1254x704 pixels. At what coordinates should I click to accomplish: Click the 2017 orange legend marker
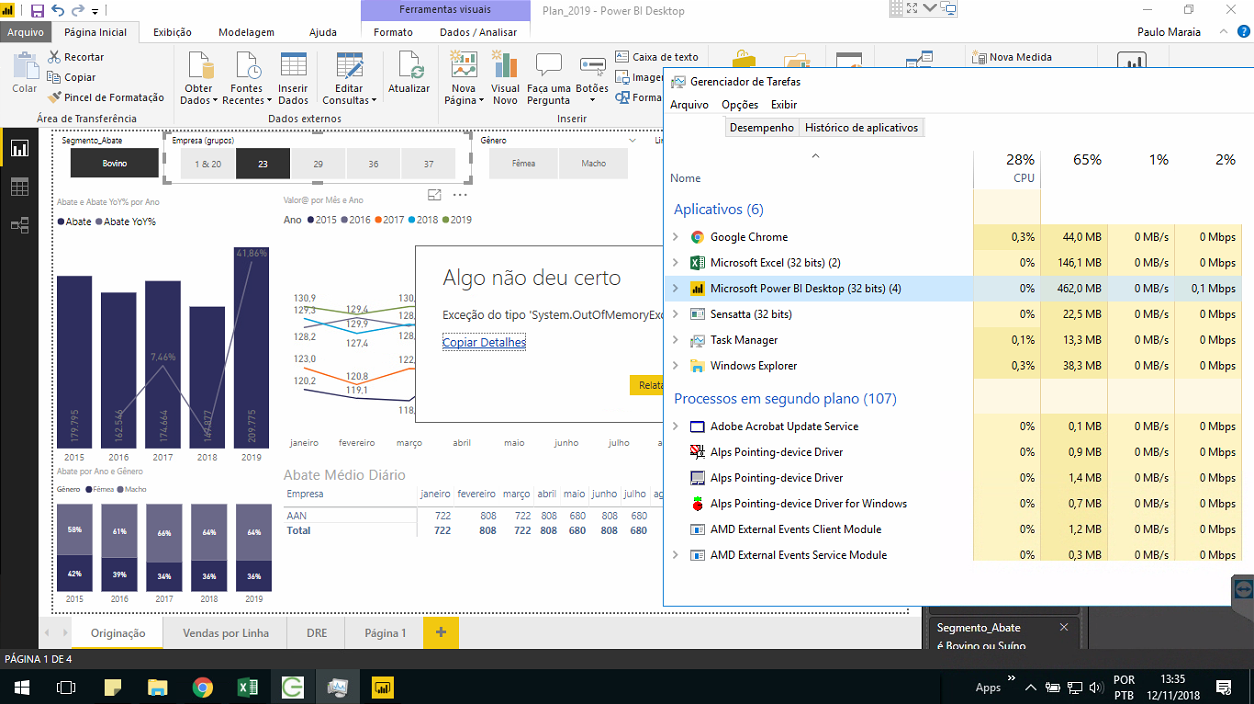coord(379,220)
